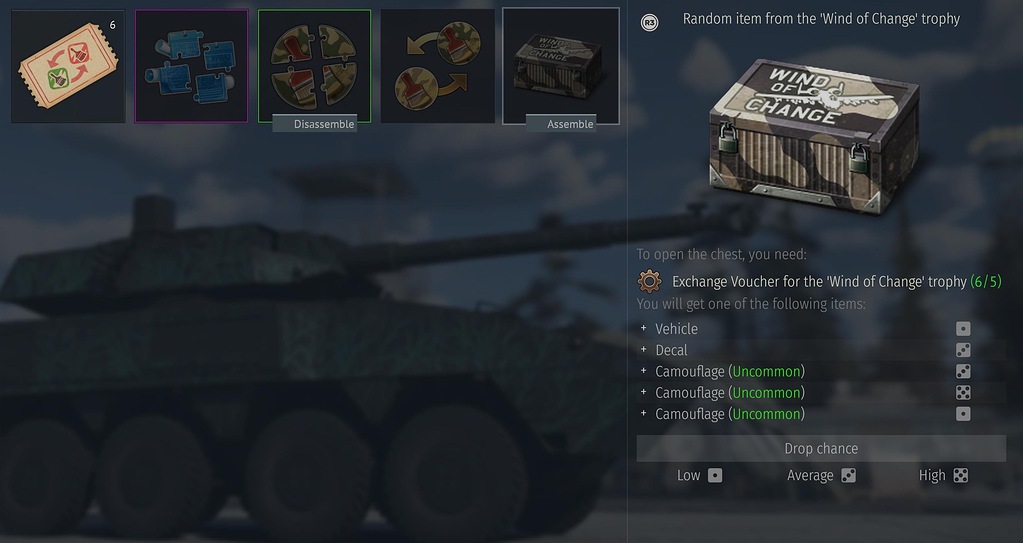Screen dimensions: 1023x543
Task: Click the Average drop chance dice icon
Action: pos(848,475)
